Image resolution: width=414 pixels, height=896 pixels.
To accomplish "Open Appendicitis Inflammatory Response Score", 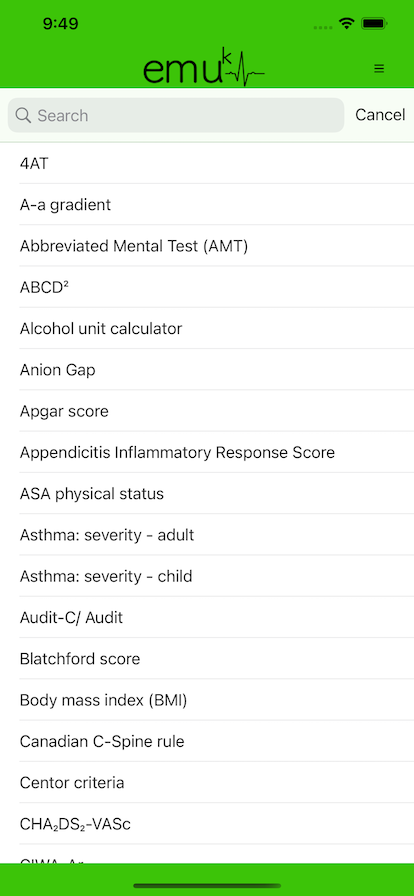I will [207, 452].
